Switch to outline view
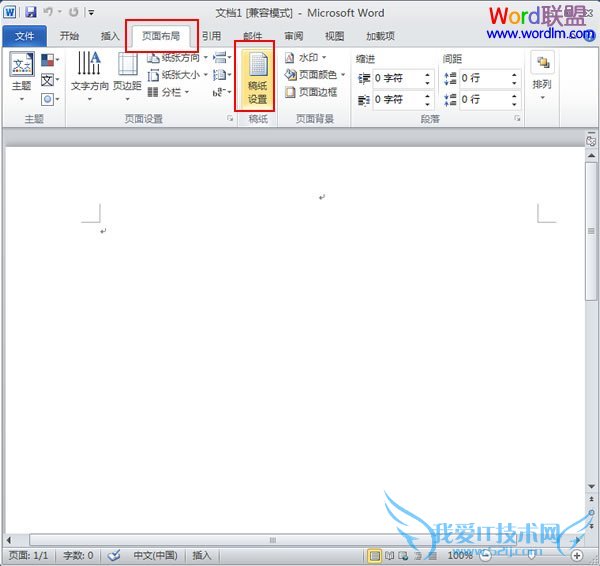600x566 pixels. click(418, 556)
